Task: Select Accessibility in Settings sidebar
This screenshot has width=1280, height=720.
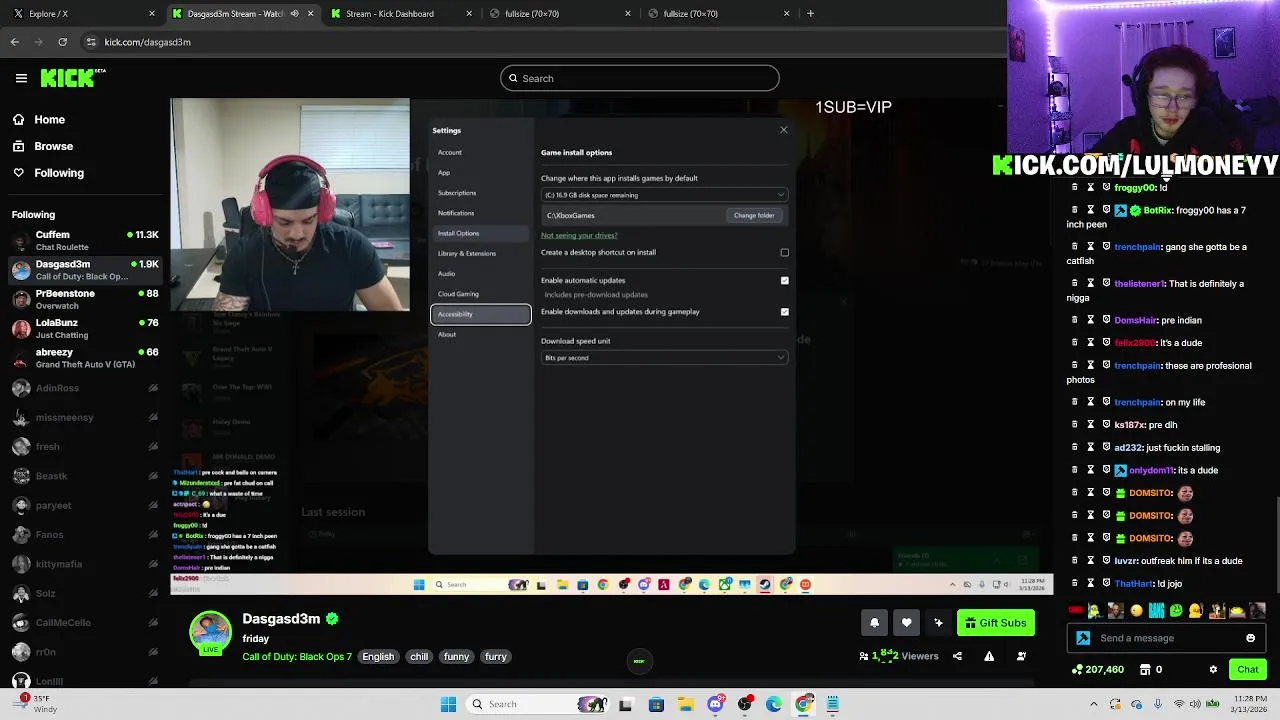Action: coord(481,314)
